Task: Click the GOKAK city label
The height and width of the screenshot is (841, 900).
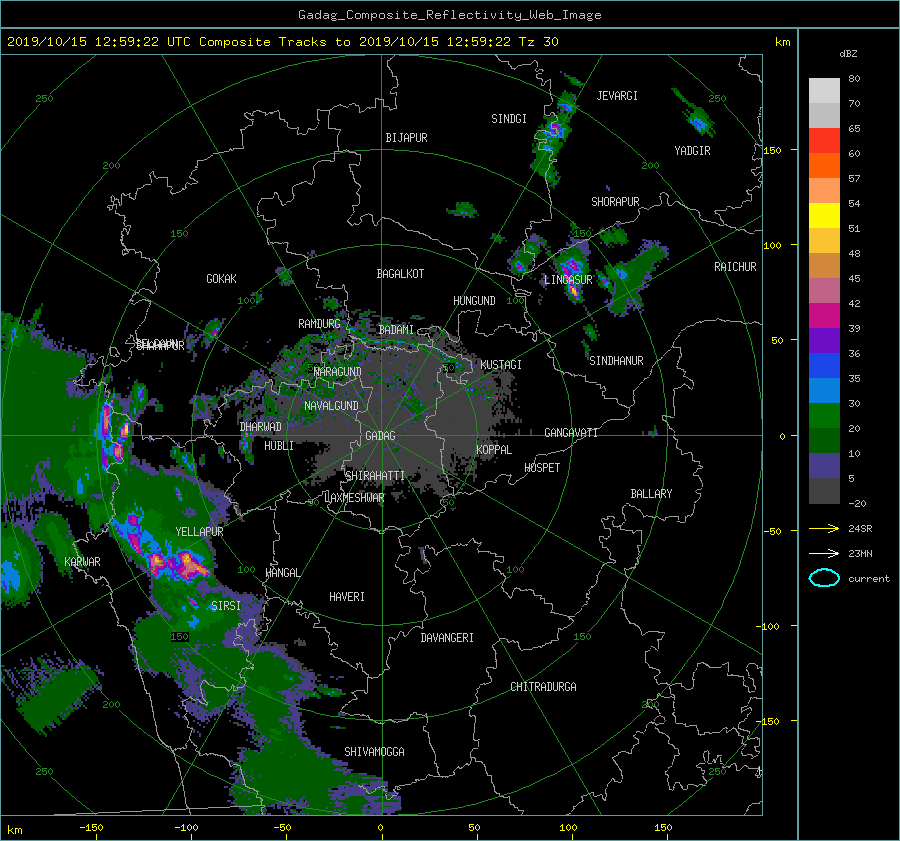Action: pos(221,279)
